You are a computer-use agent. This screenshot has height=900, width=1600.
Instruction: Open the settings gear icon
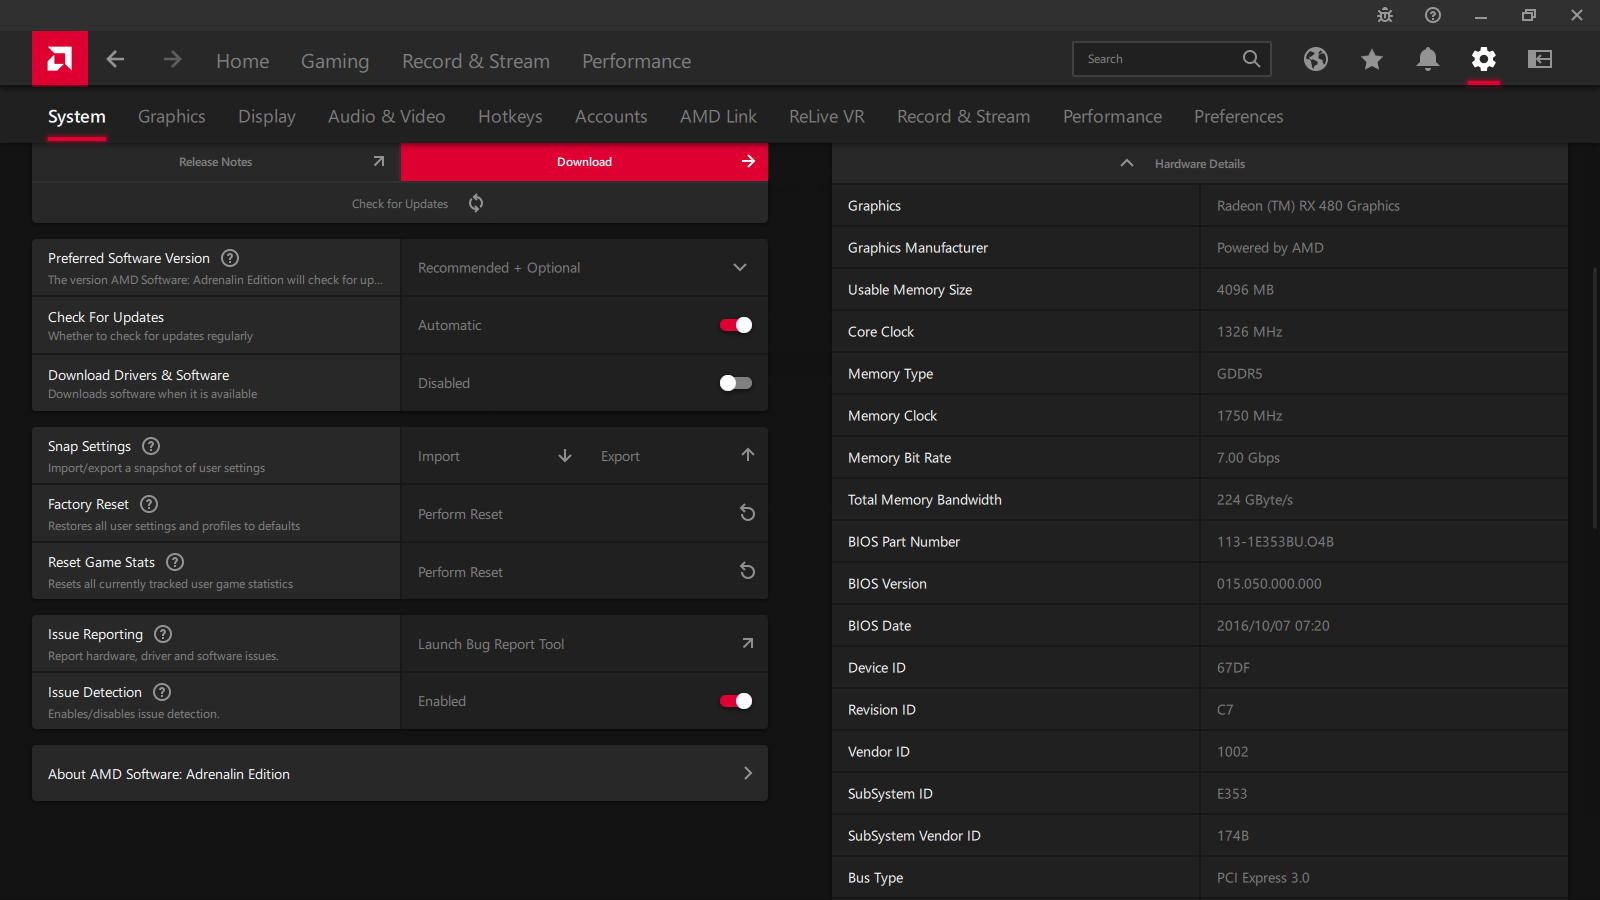point(1484,59)
